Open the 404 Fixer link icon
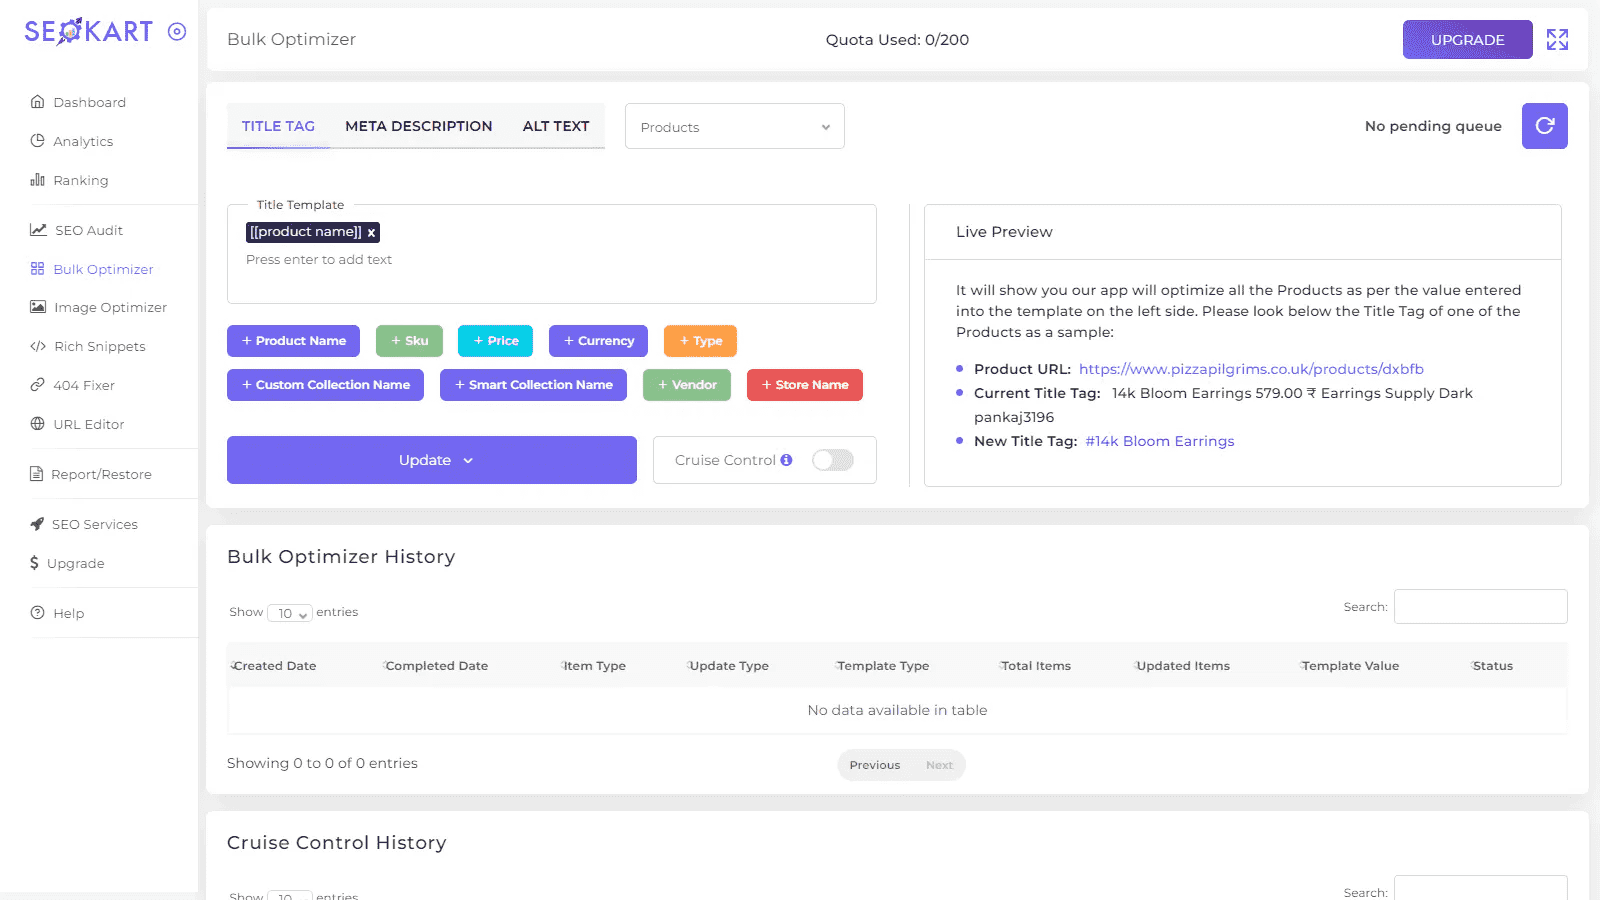 tap(38, 385)
